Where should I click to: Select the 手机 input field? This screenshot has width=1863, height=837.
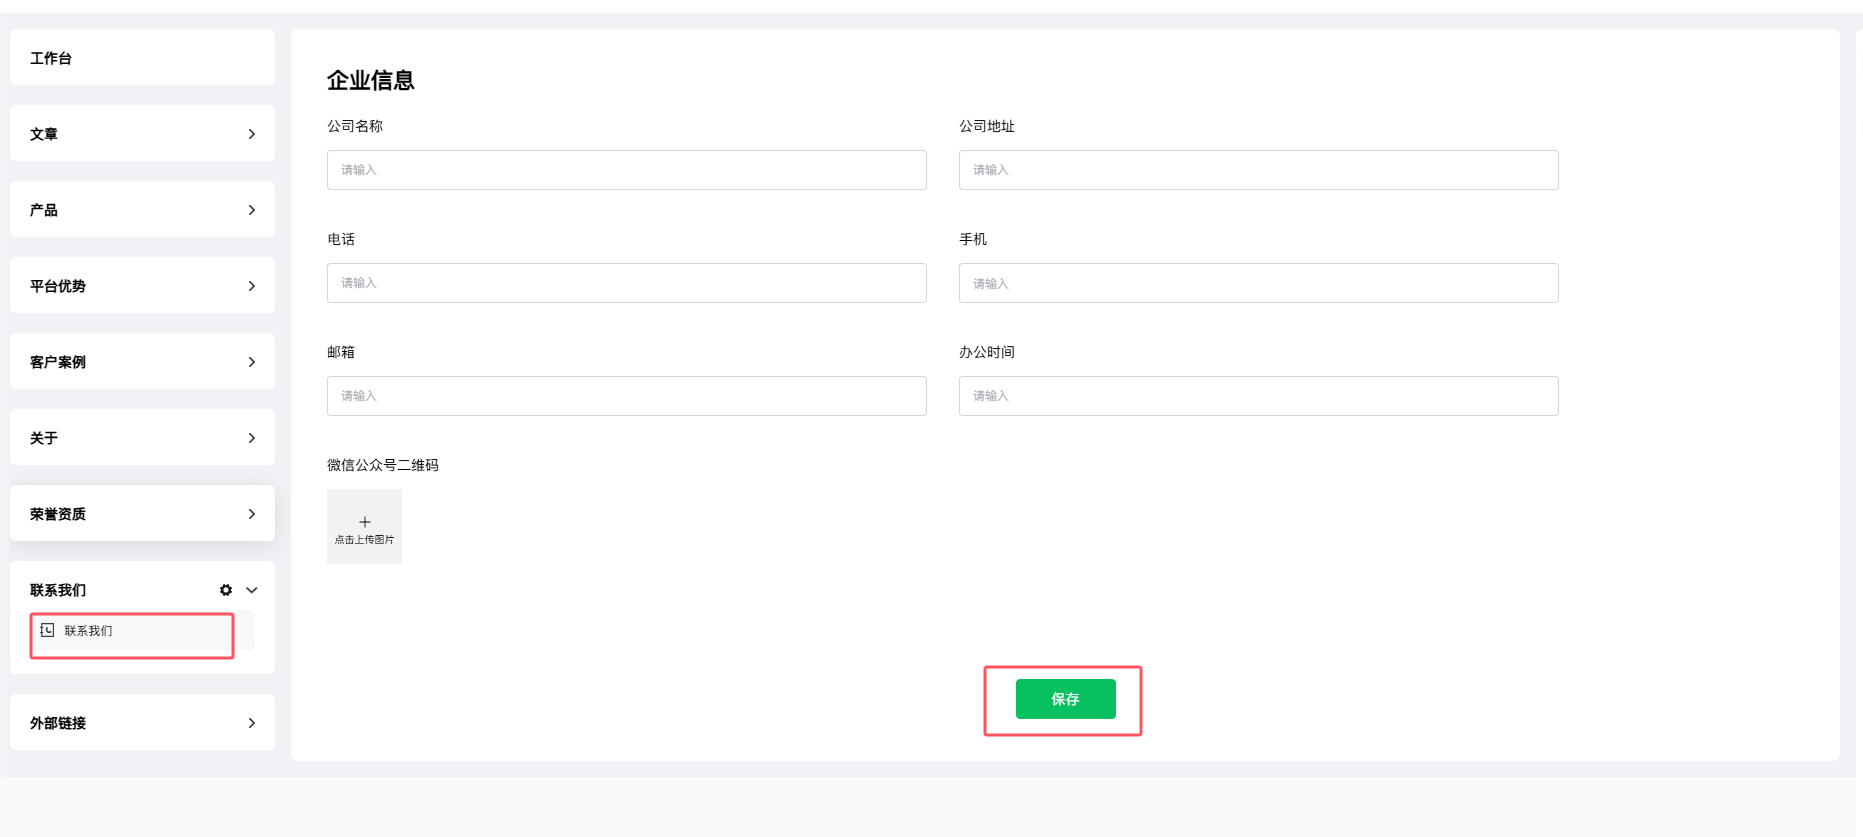(1259, 283)
